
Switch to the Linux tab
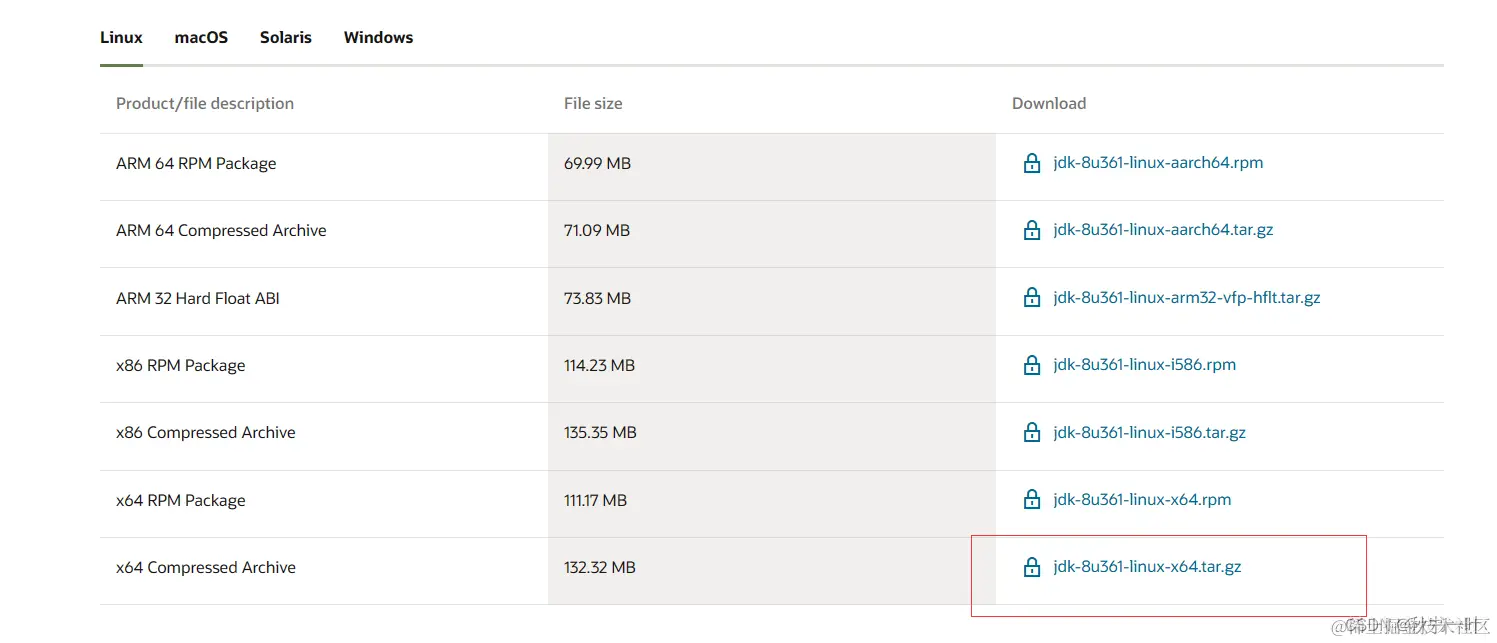121,38
